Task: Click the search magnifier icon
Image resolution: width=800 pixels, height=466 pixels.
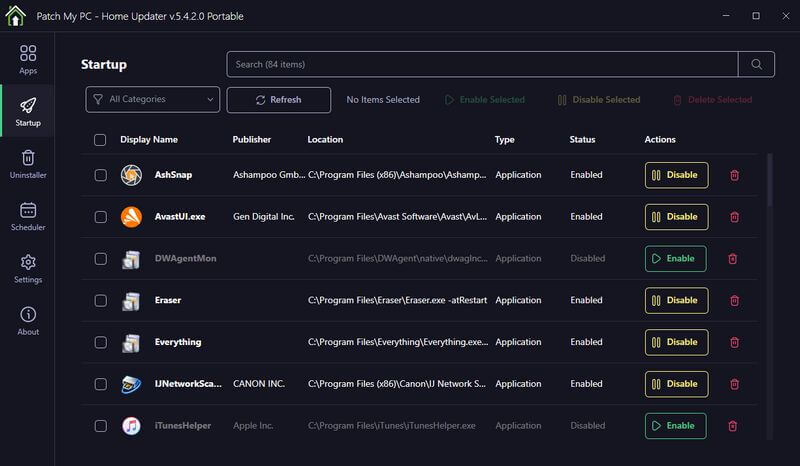Action: point(756,65)
